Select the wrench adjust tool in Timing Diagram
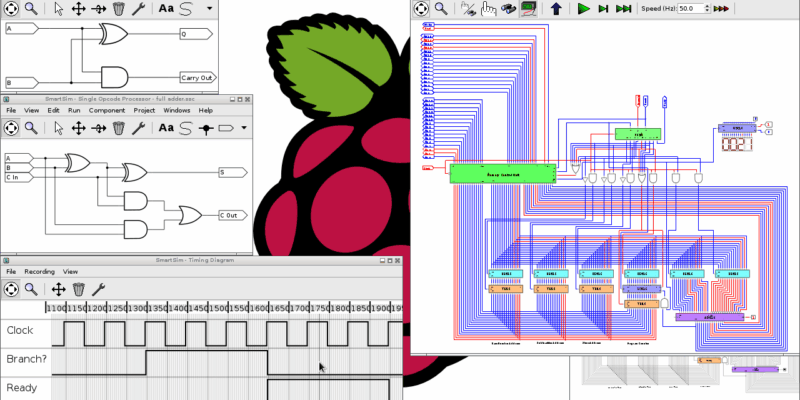 (x=98, y=289)
